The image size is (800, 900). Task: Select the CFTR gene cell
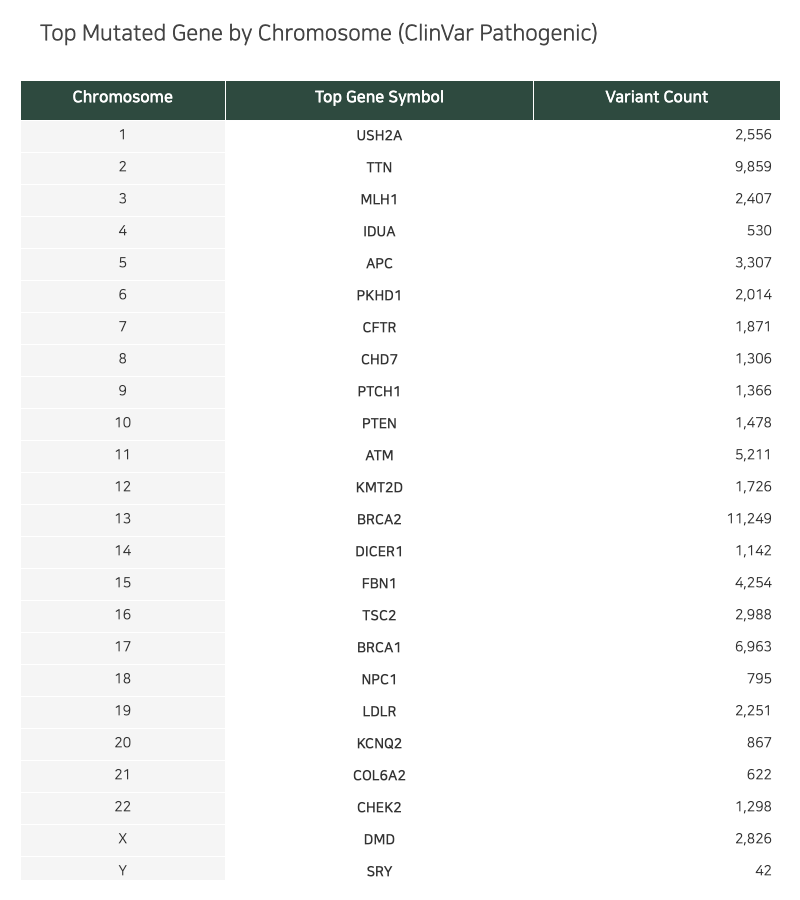point(379,328)
